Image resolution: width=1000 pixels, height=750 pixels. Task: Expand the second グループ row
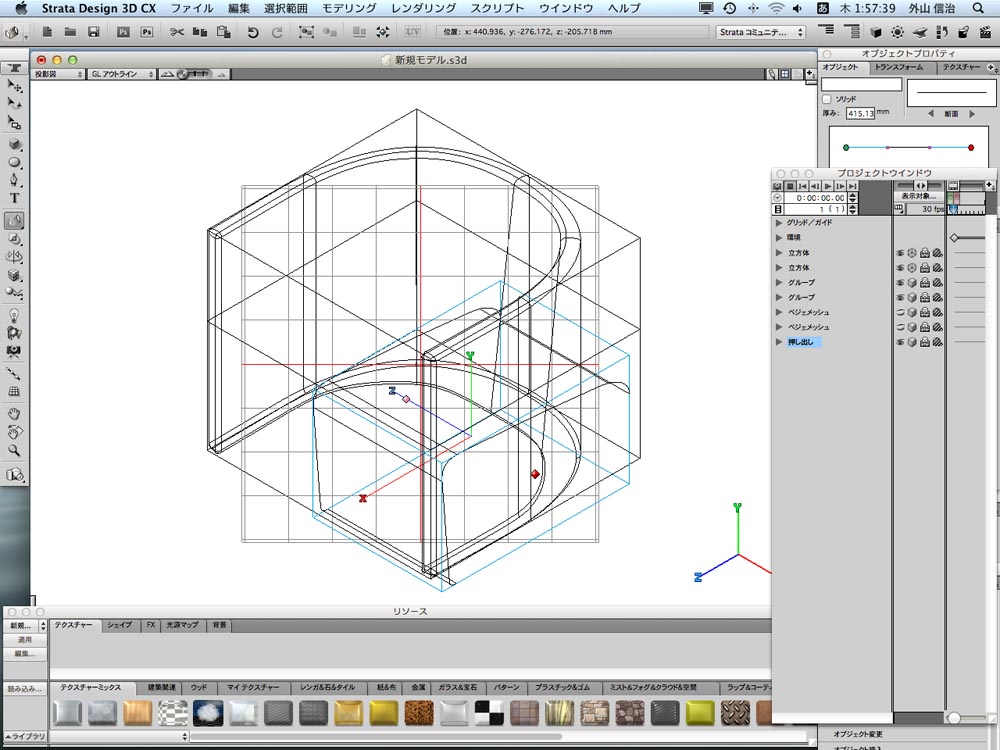click(x=779, y=298)
